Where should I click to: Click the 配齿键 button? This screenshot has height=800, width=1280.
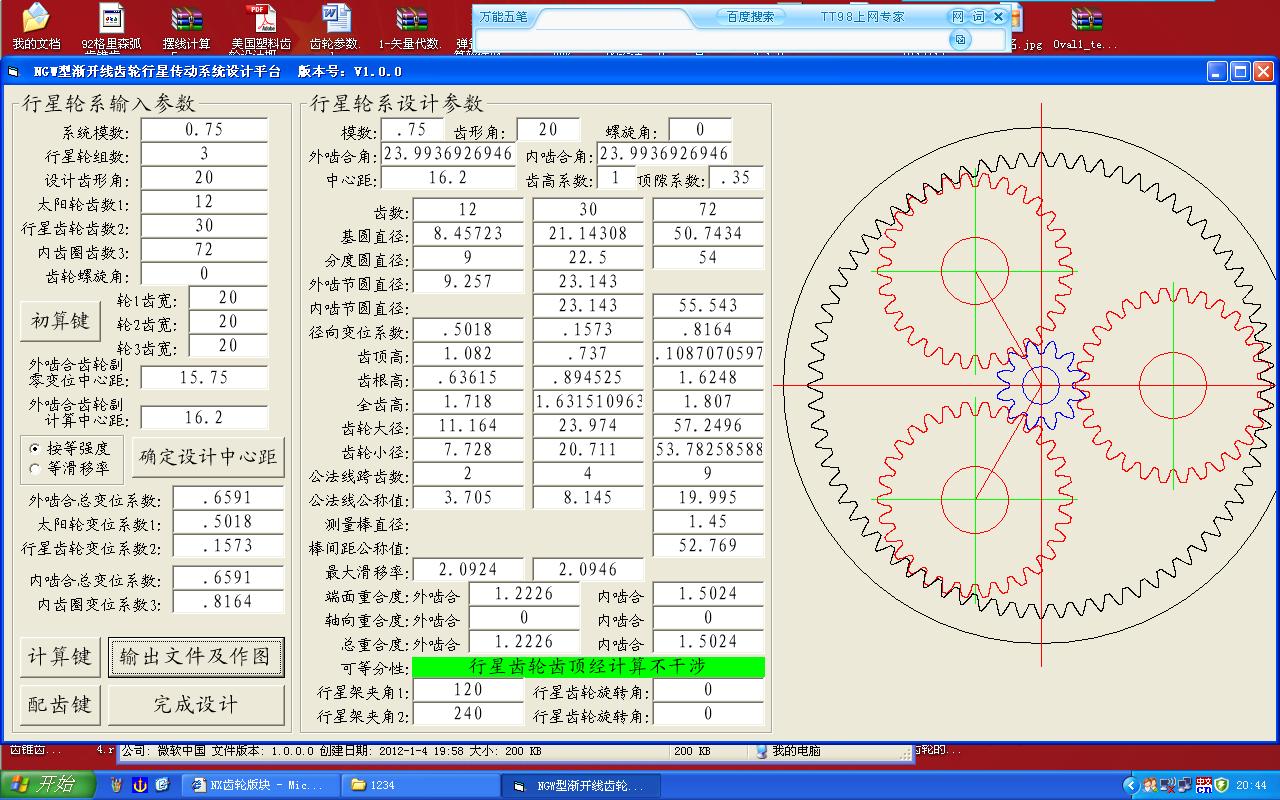coord(60,705)
